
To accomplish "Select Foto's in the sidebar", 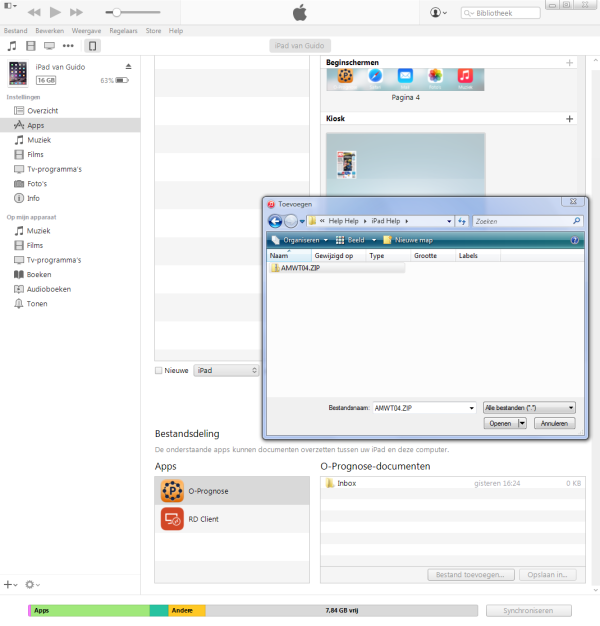I will 70,184.
